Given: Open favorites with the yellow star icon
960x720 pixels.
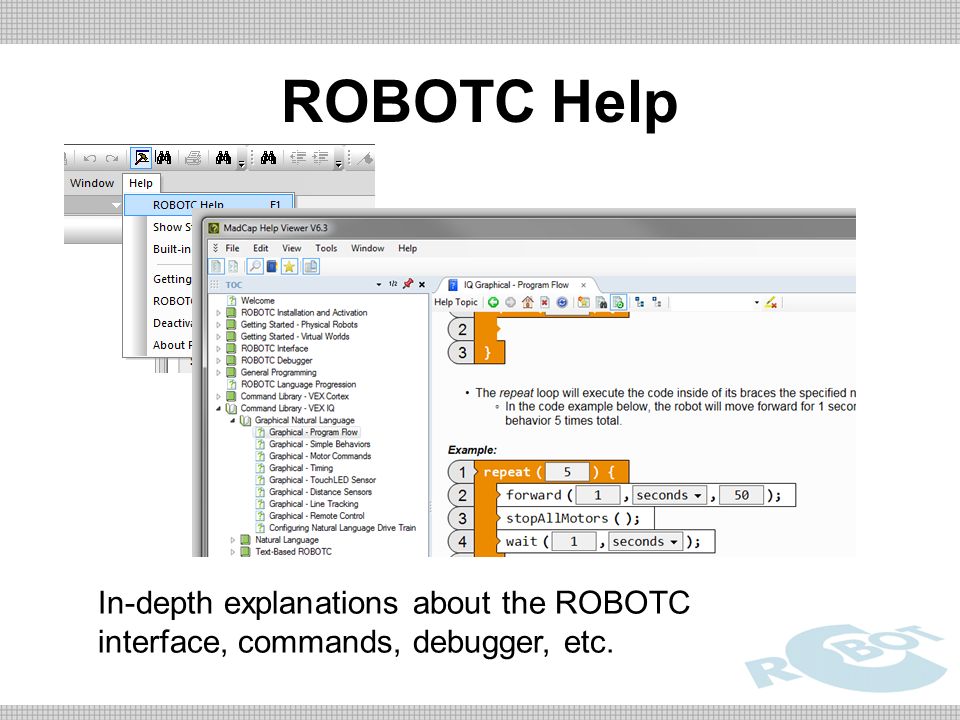Looking at the screenshot, I should [x=290, y=266].
